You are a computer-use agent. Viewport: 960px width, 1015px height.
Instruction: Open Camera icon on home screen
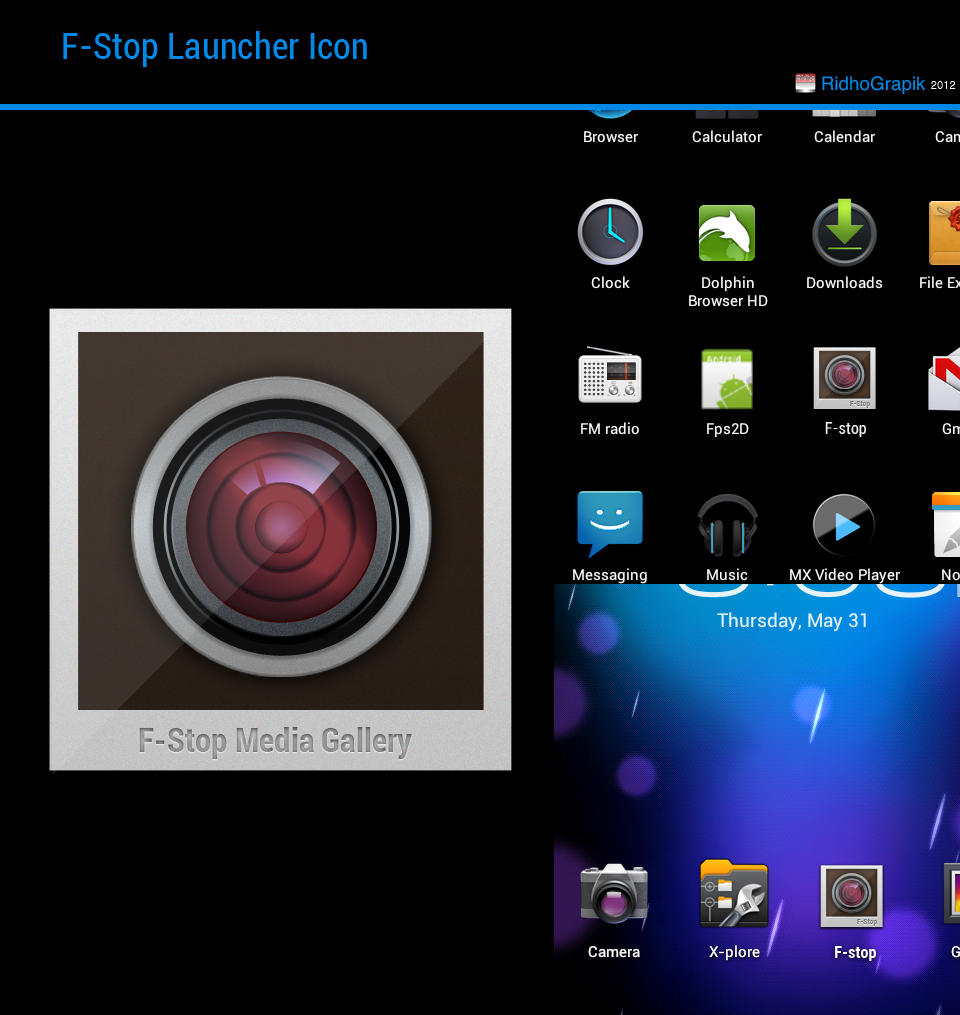614,893
